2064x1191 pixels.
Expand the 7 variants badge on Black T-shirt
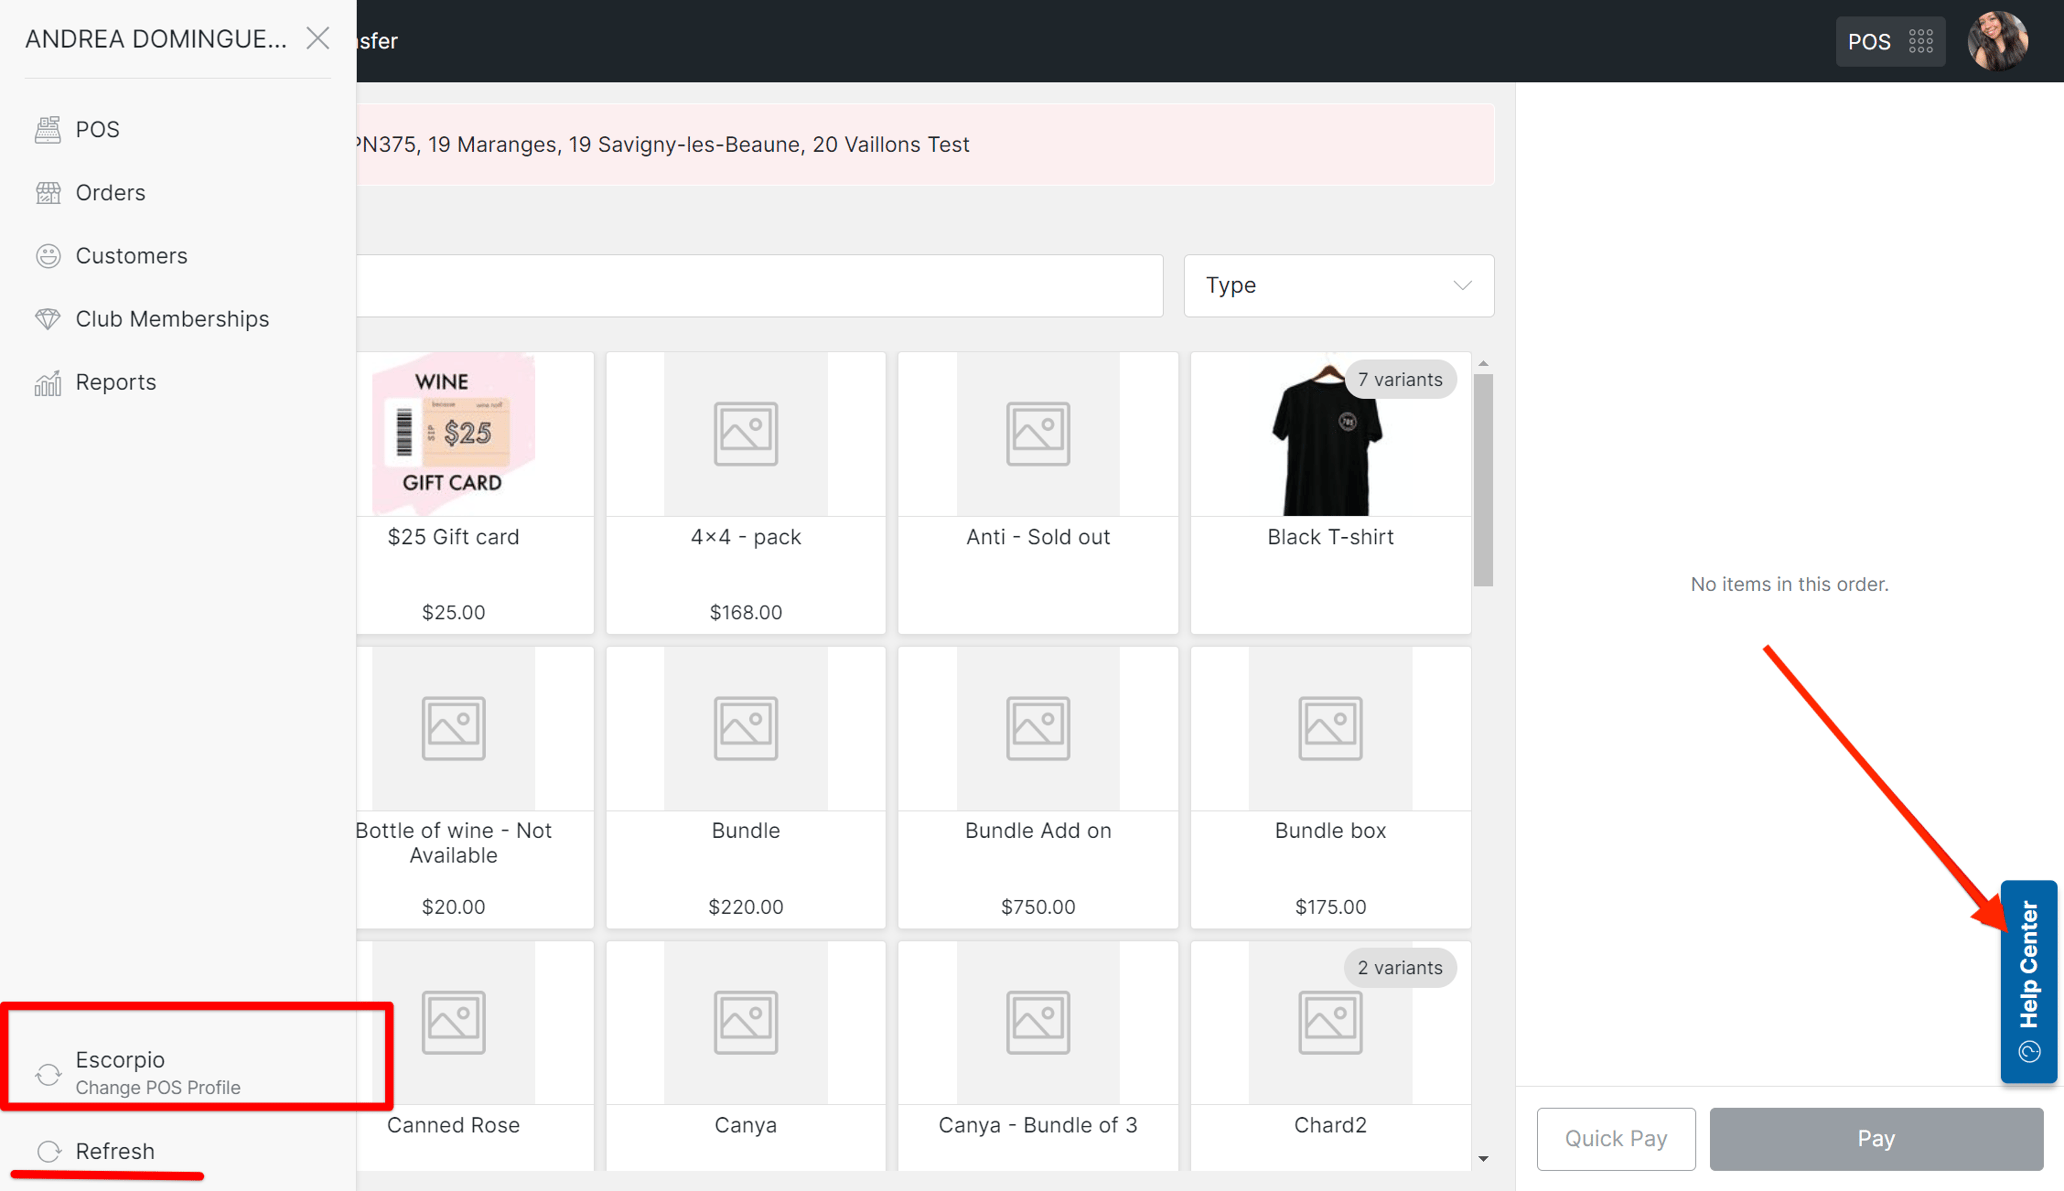point(1400,379)
